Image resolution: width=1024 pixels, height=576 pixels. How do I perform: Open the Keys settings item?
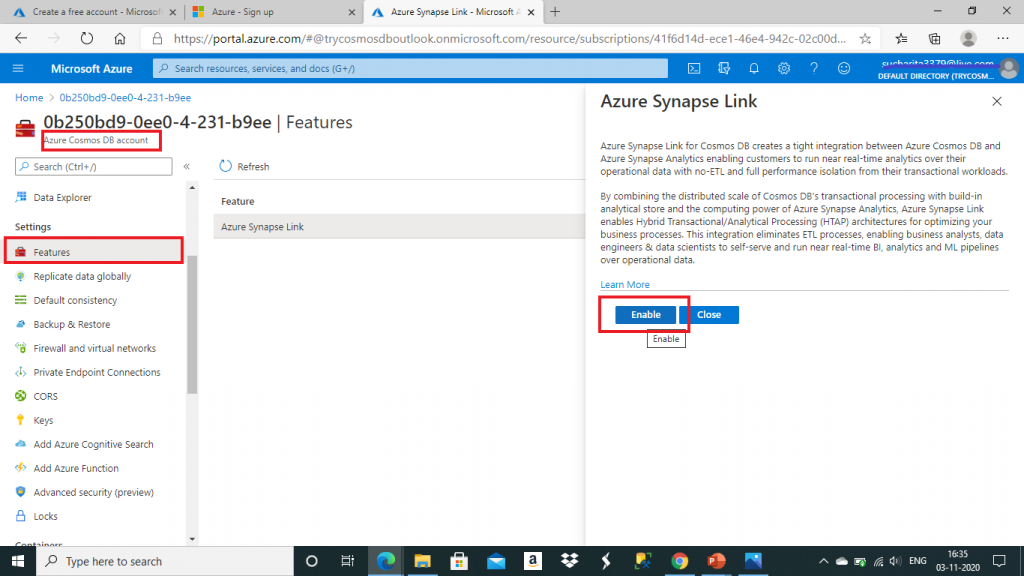tap(43, 421)
